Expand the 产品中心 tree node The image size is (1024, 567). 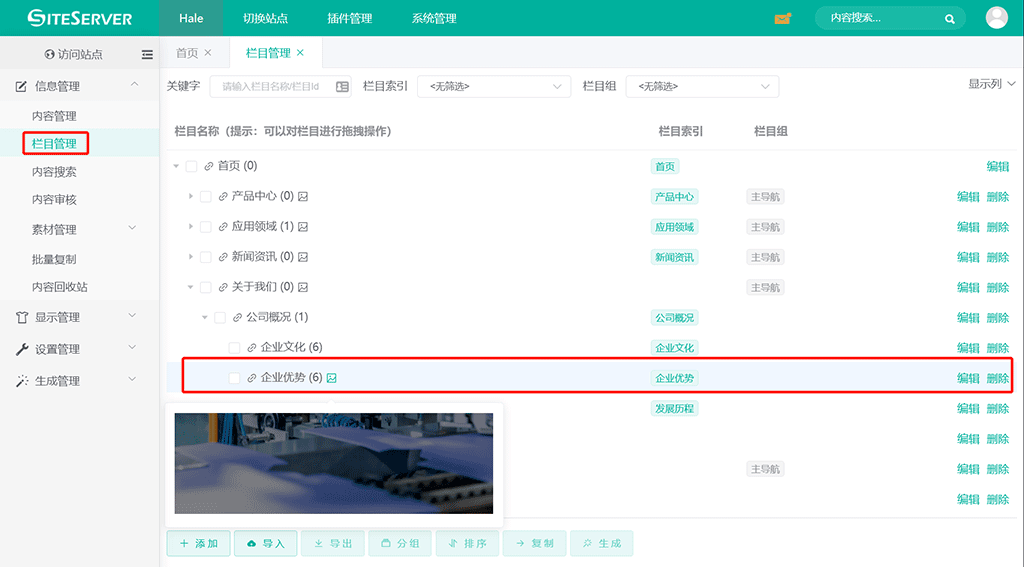(x=191, y=196)
